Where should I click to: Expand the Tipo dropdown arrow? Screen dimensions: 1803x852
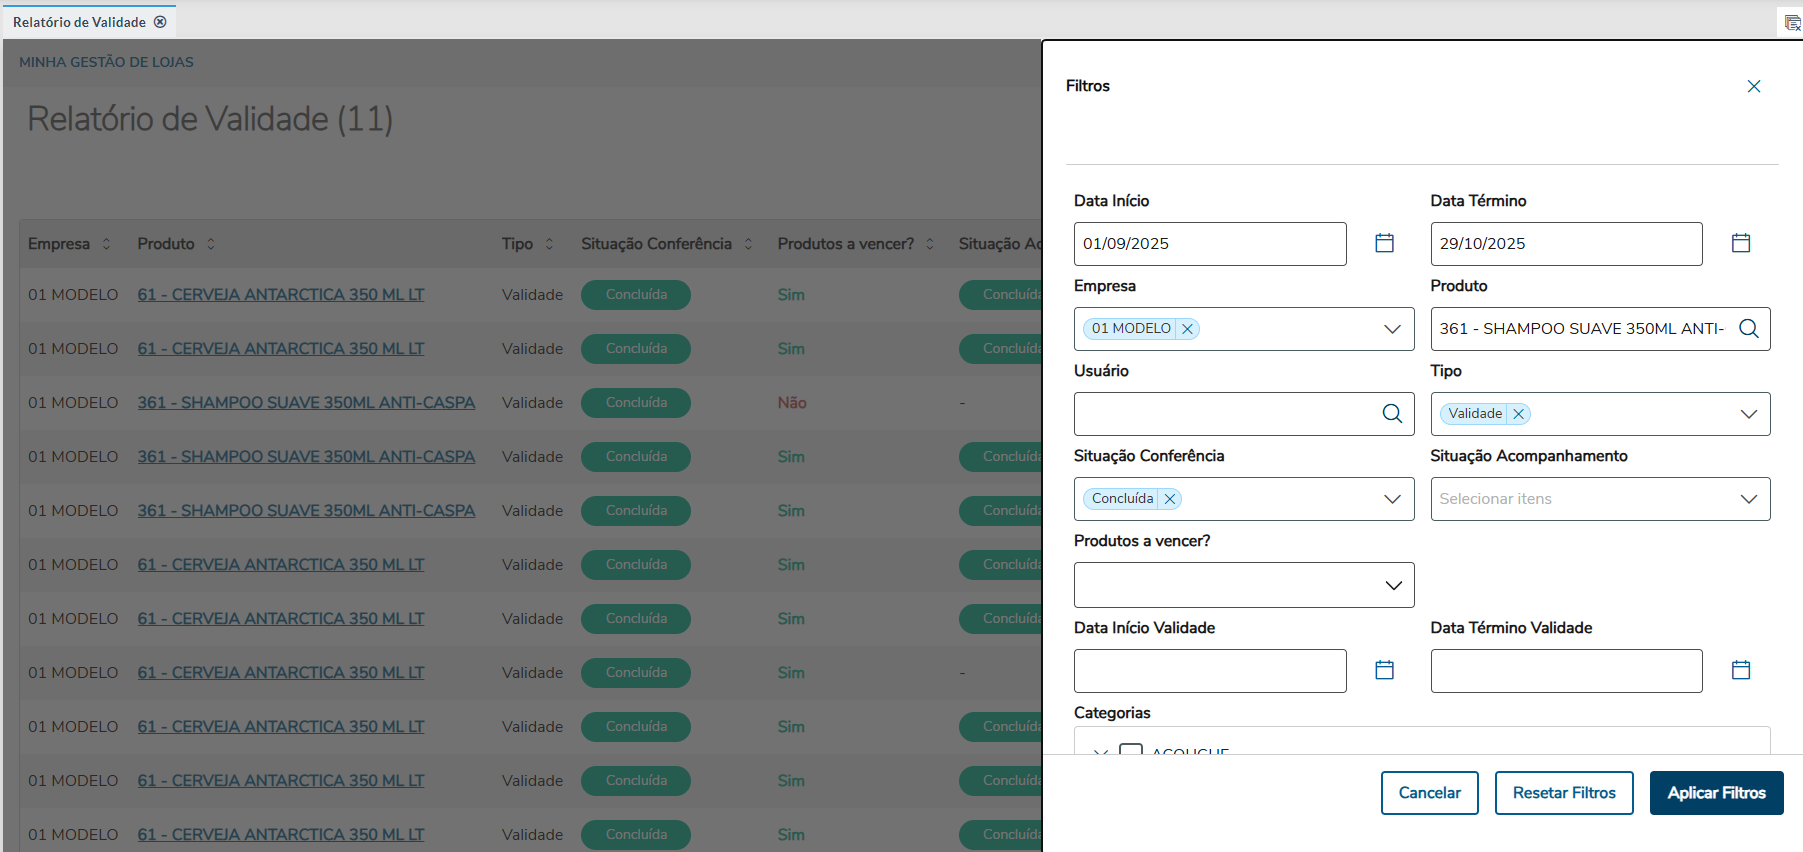click(1748, 414)
